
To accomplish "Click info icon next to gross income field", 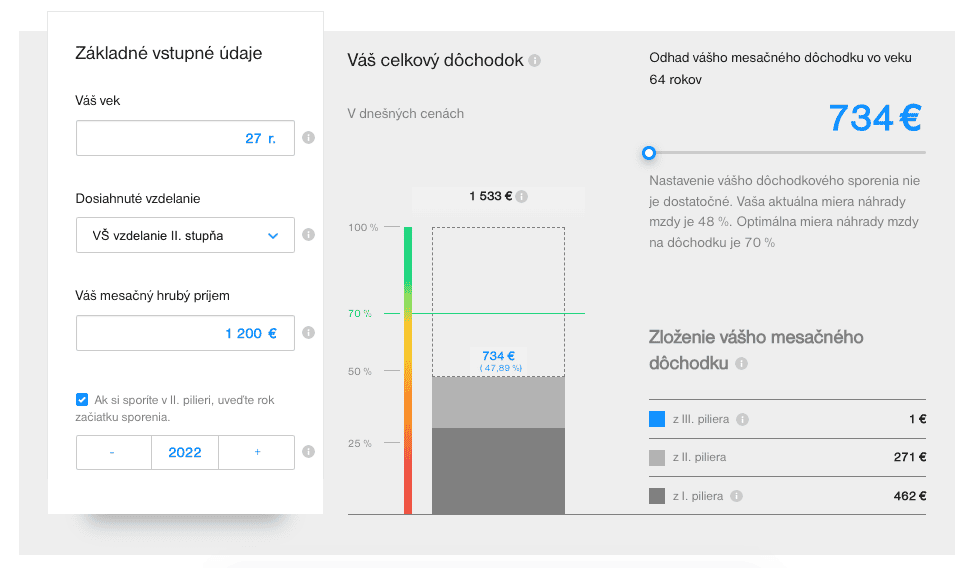I will (x=308, y=333).
